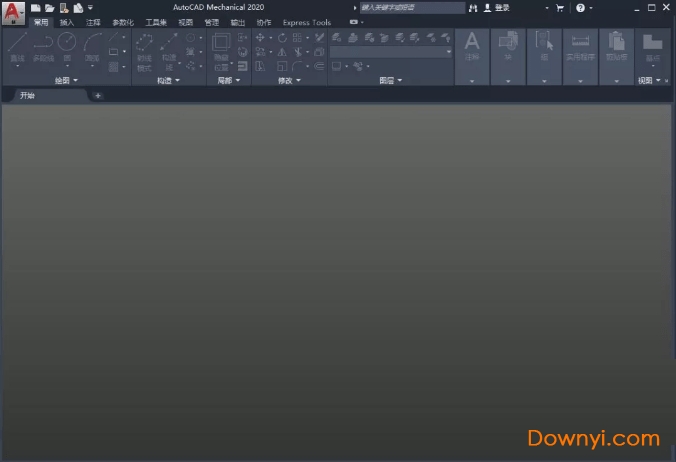676x462 pixels.
Task: Open the layer name combo box in 图层 panel
Action: (x=391, y=52)
